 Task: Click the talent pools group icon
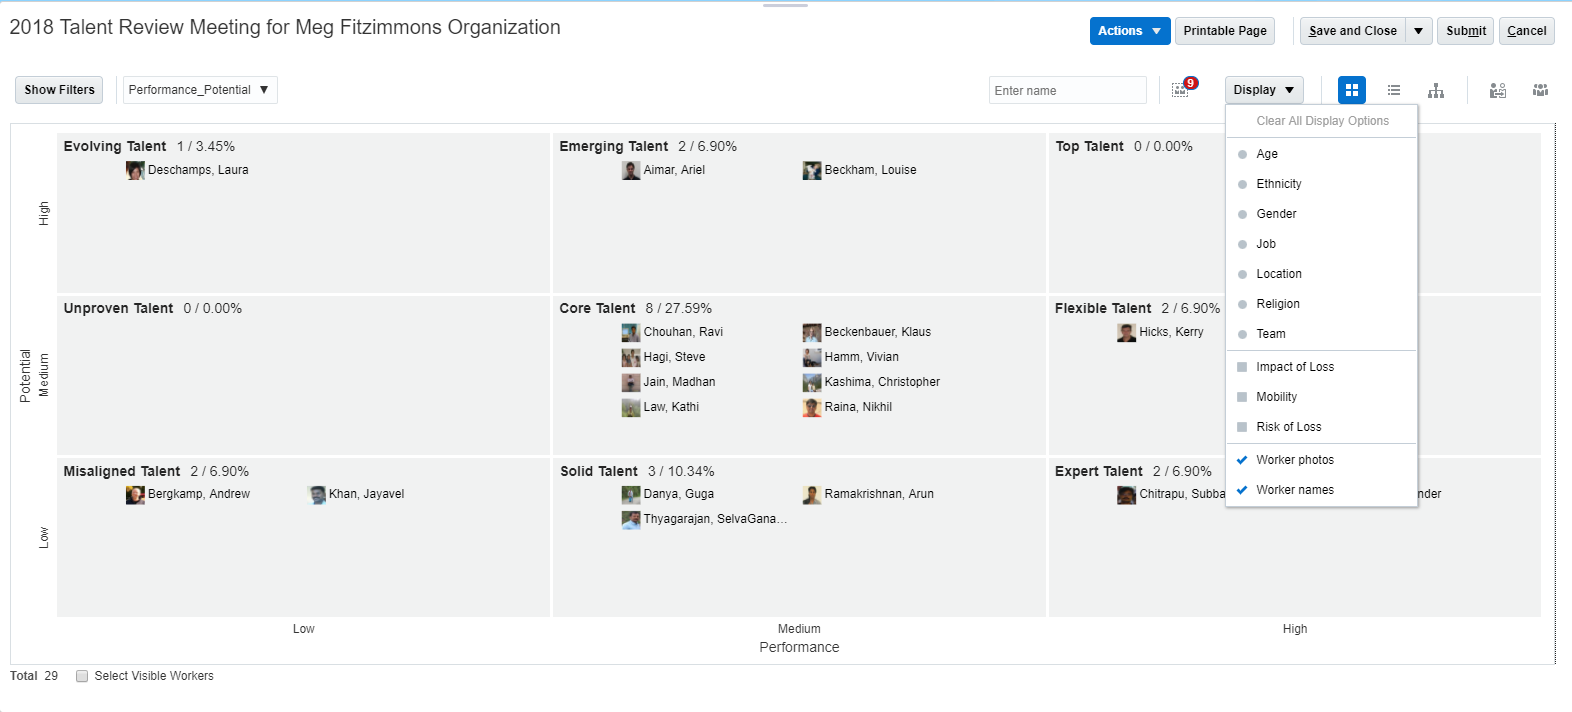1540,90
